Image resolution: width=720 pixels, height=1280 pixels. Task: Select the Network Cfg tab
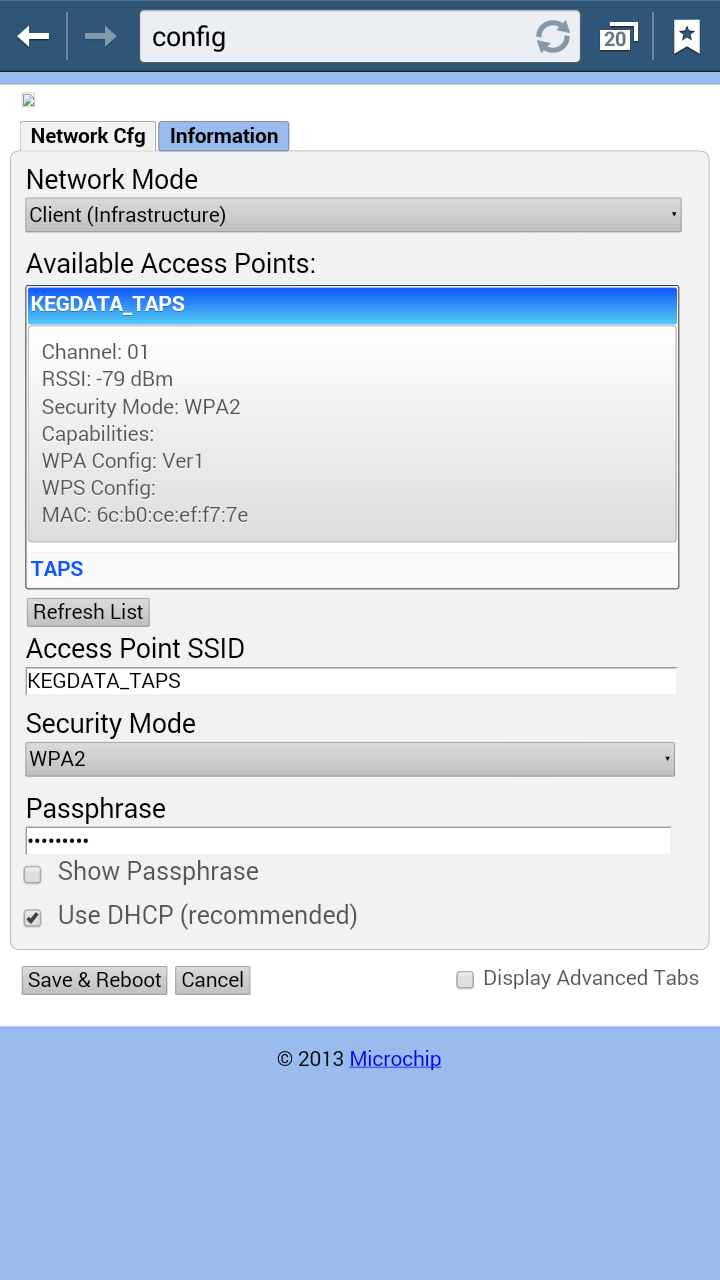point(88,136)
